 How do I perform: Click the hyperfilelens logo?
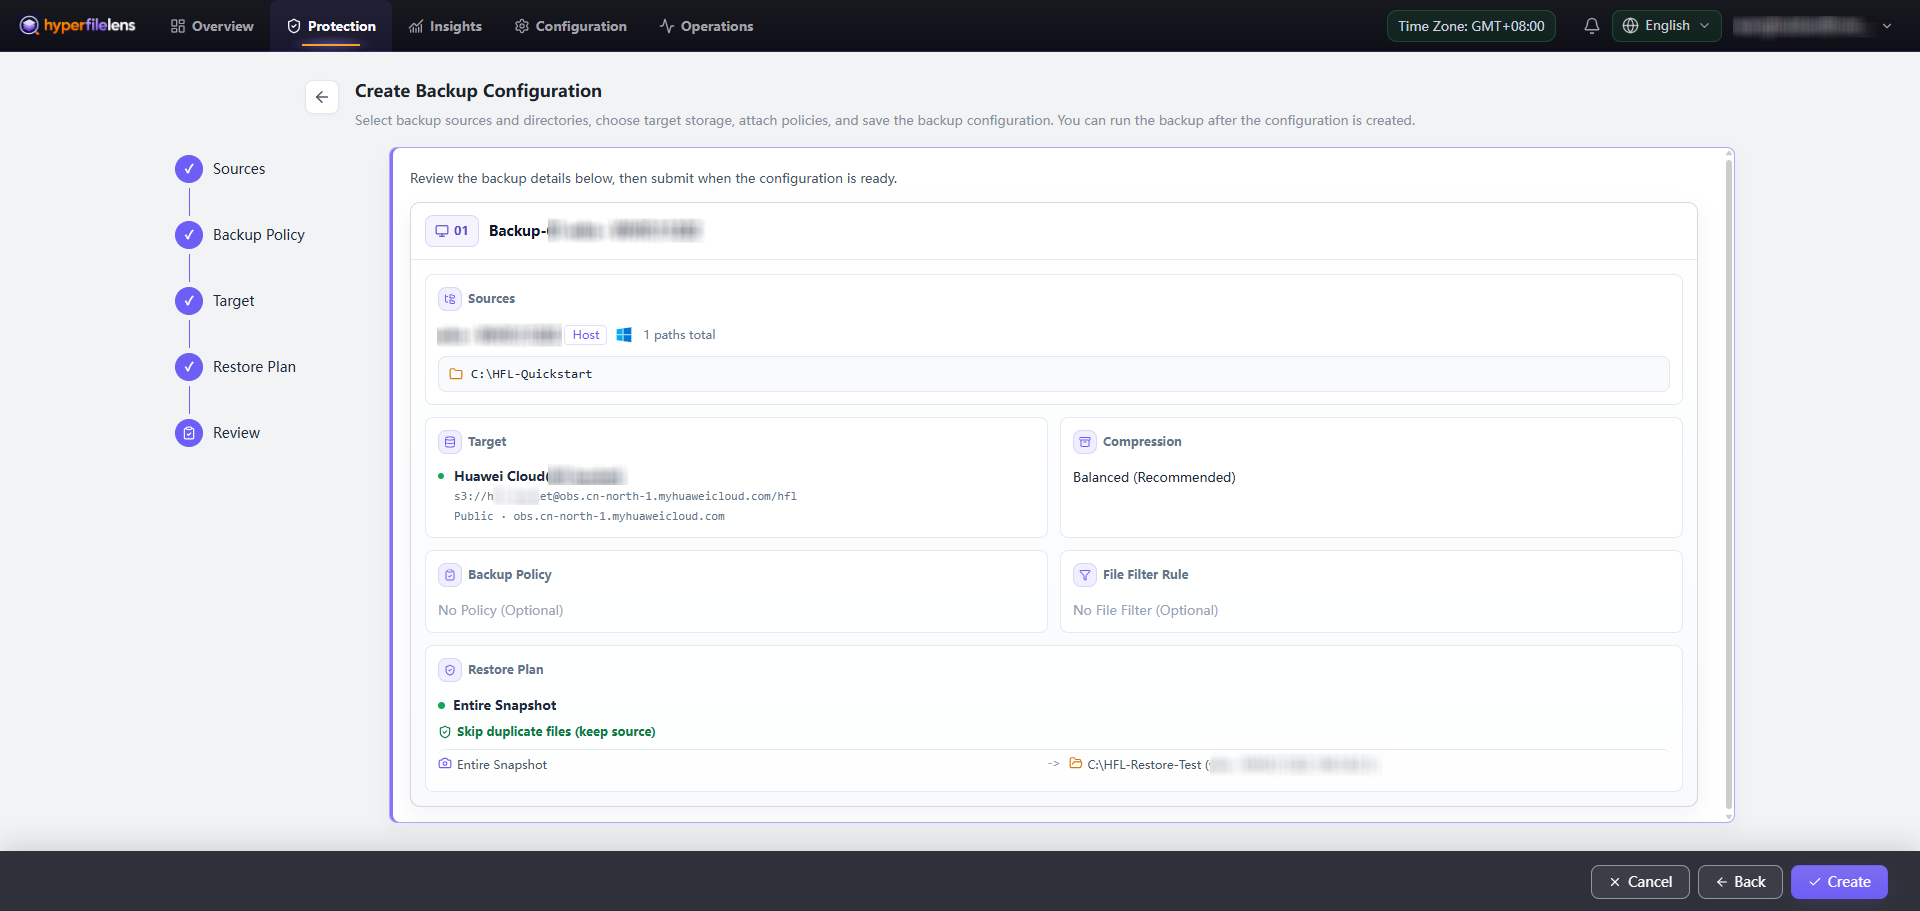[x=78, y=26]
